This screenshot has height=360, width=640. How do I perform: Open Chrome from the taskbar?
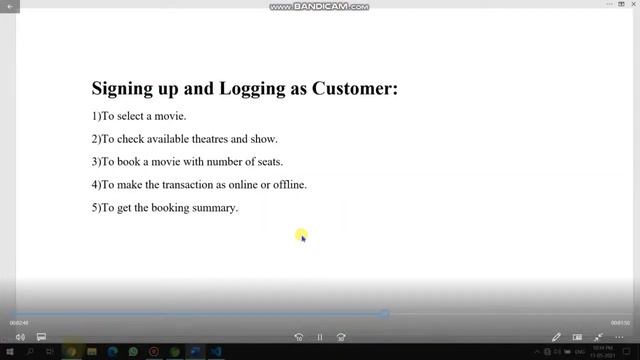click(71, 352)
